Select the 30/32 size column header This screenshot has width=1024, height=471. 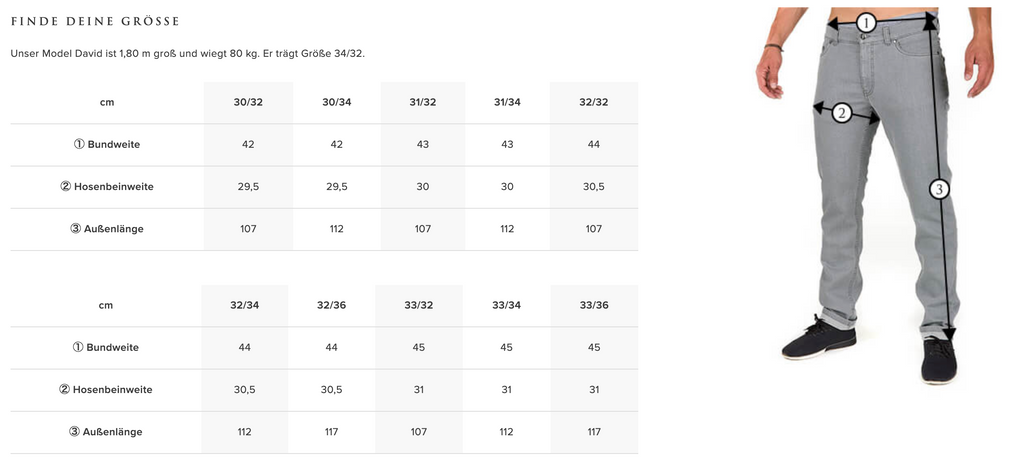248,103
